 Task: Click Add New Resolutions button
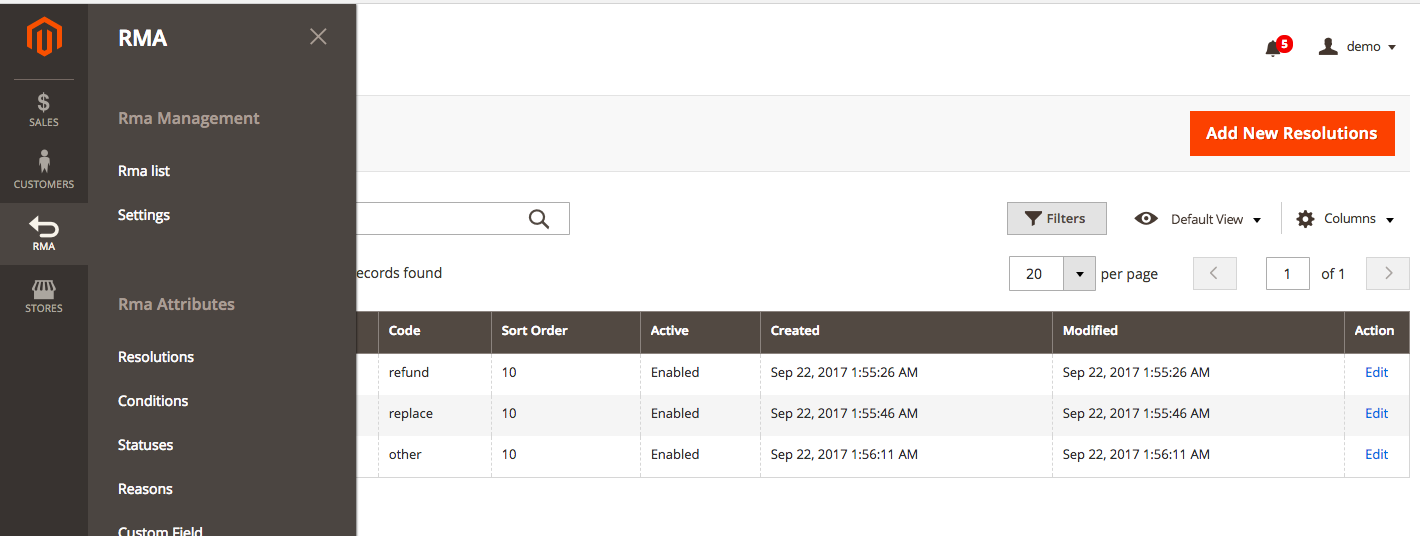tap(1291, 133)
